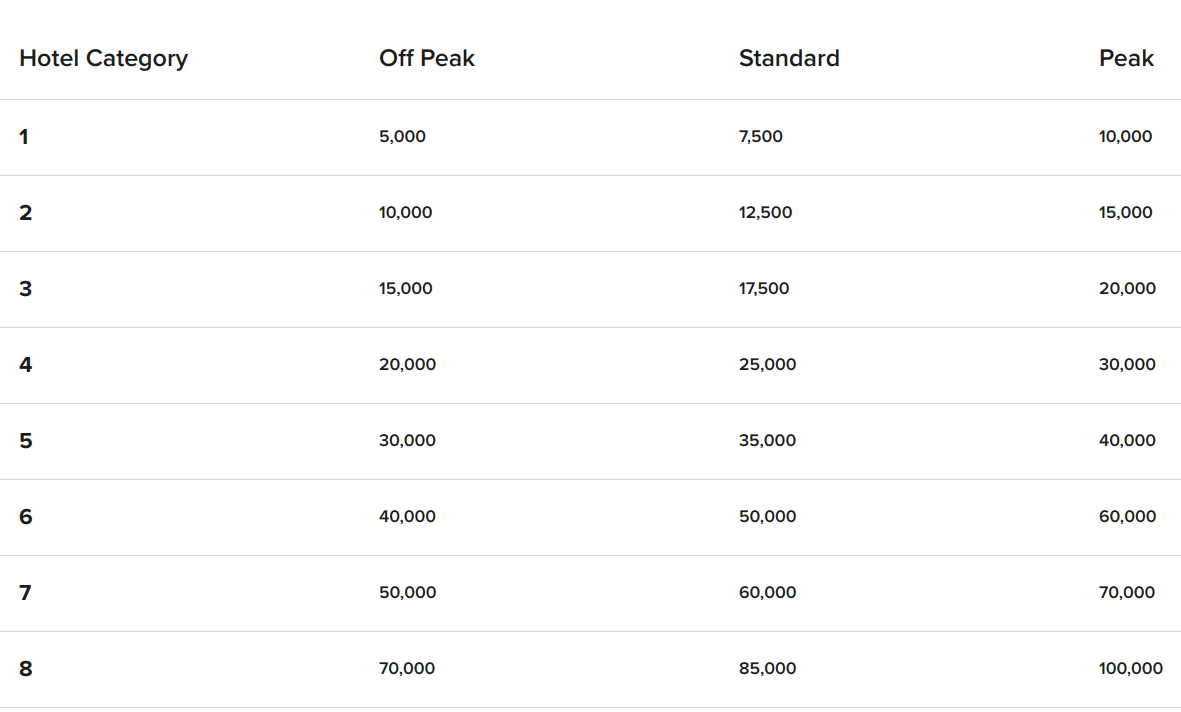The width and height of the screenshot is (1181, 712).
Task: Select the Category 6 row label
Action: point(25,517)
